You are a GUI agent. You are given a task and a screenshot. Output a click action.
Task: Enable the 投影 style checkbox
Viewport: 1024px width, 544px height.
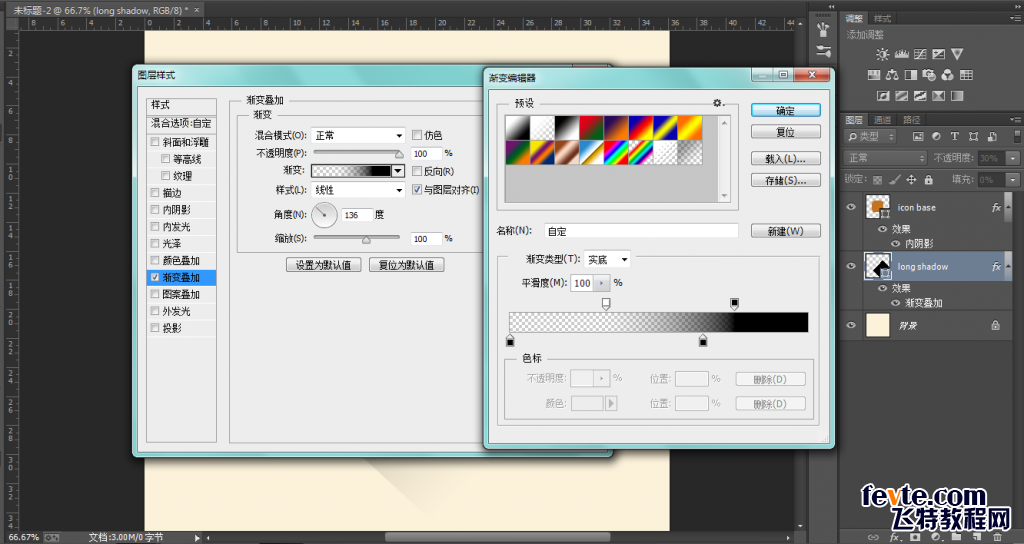(155, 328)
